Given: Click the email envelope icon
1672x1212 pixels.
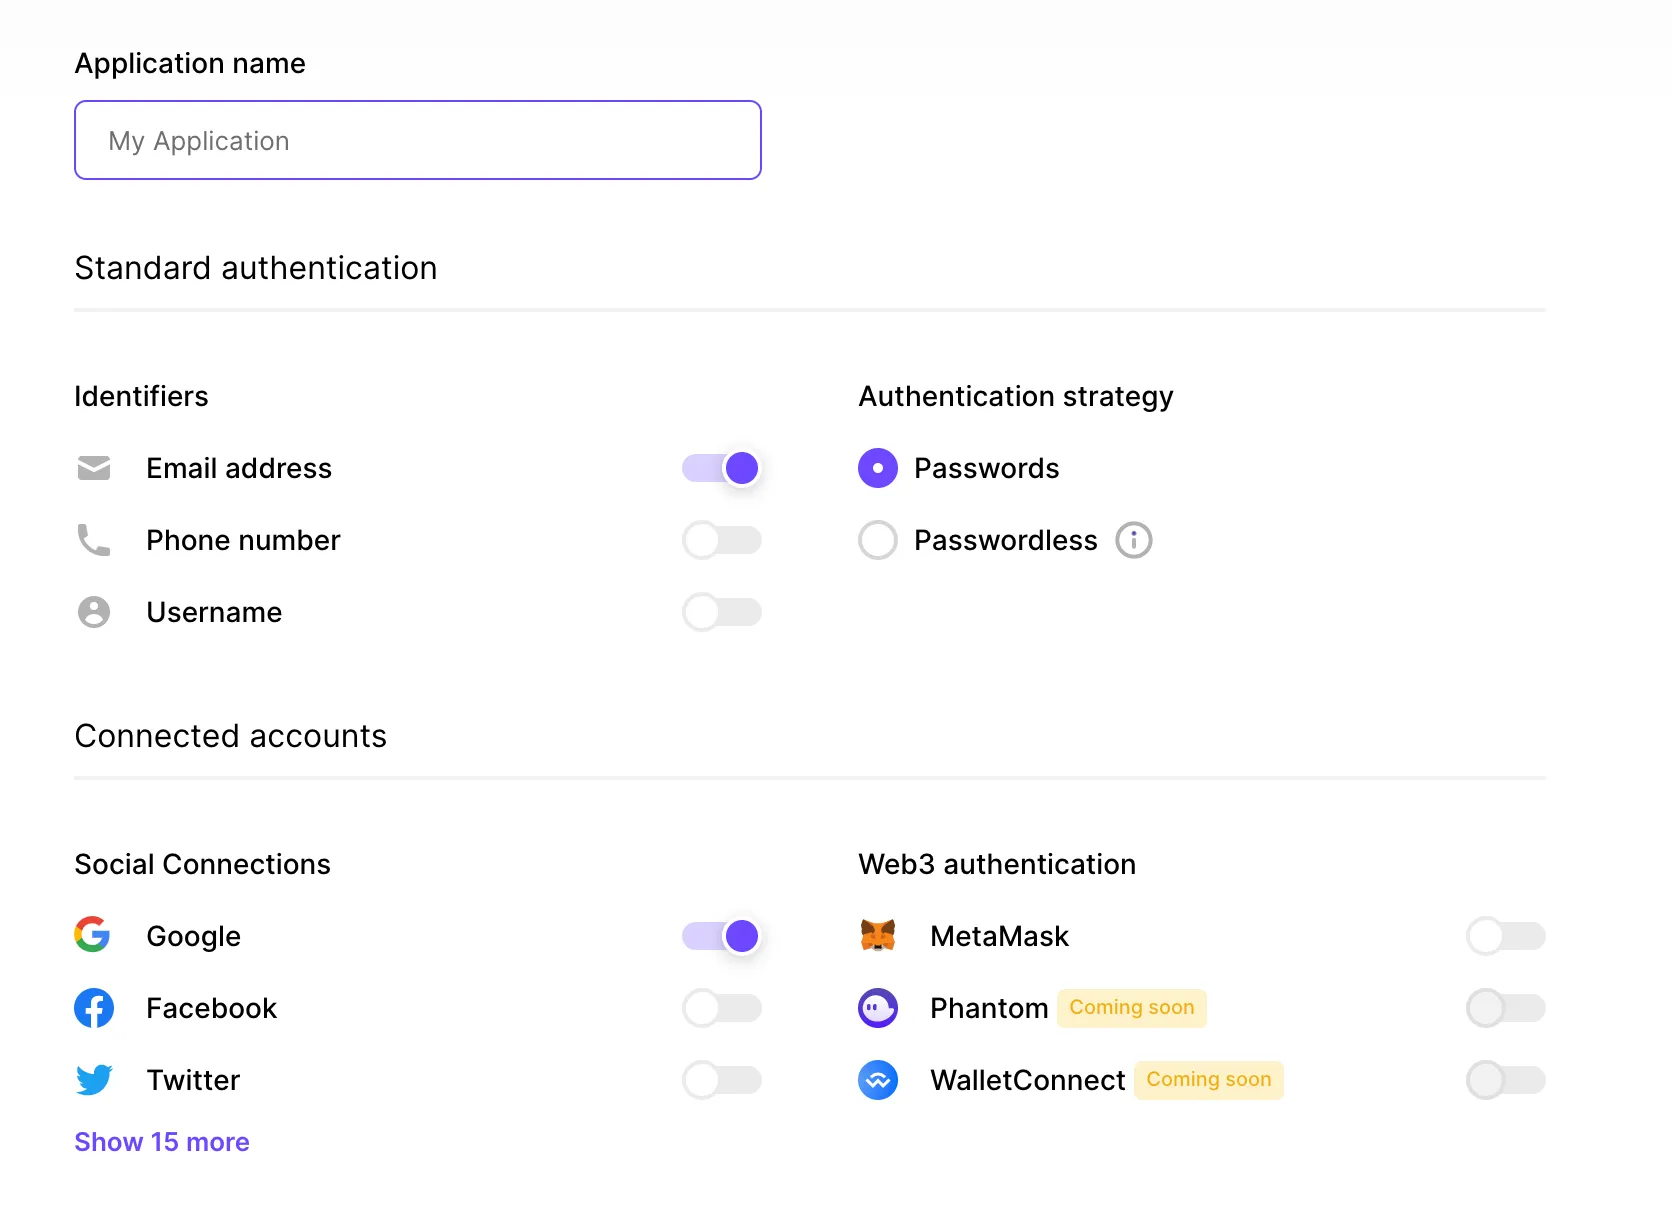Looking at the screenshot, I should pyautogui.click(x=93, y=468).
